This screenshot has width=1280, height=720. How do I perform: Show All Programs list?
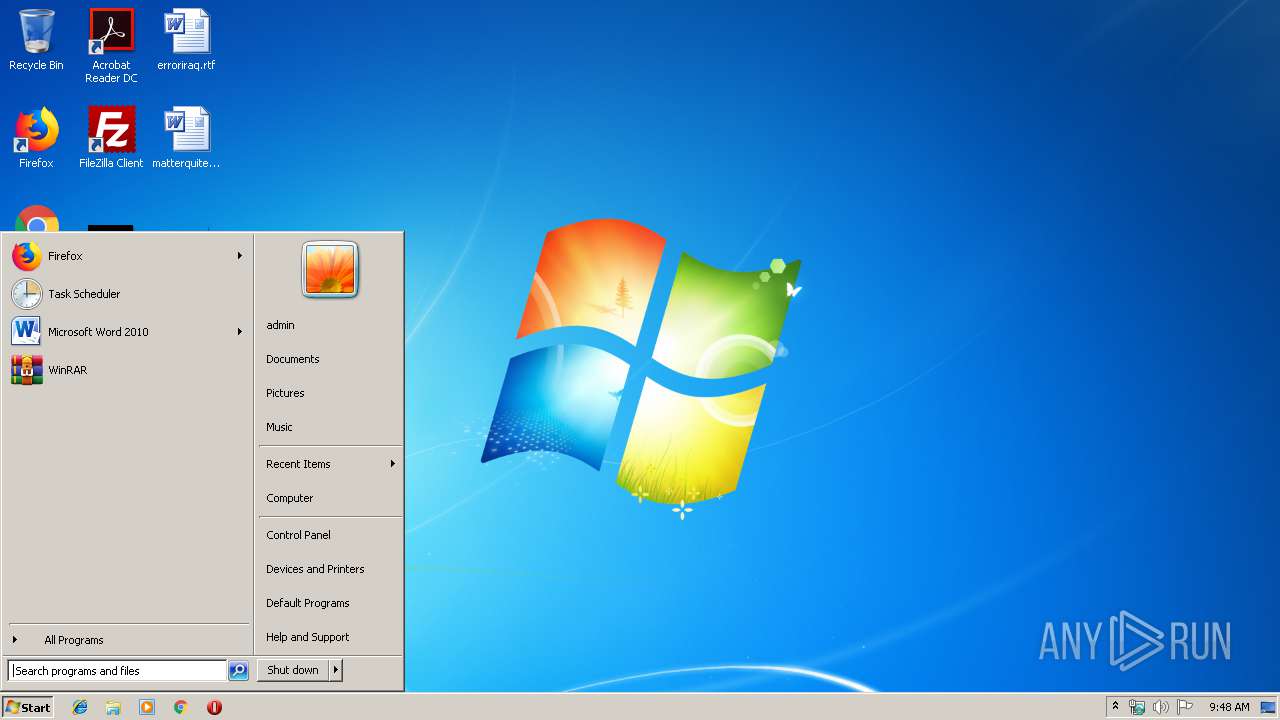click(x=128, y=640)
